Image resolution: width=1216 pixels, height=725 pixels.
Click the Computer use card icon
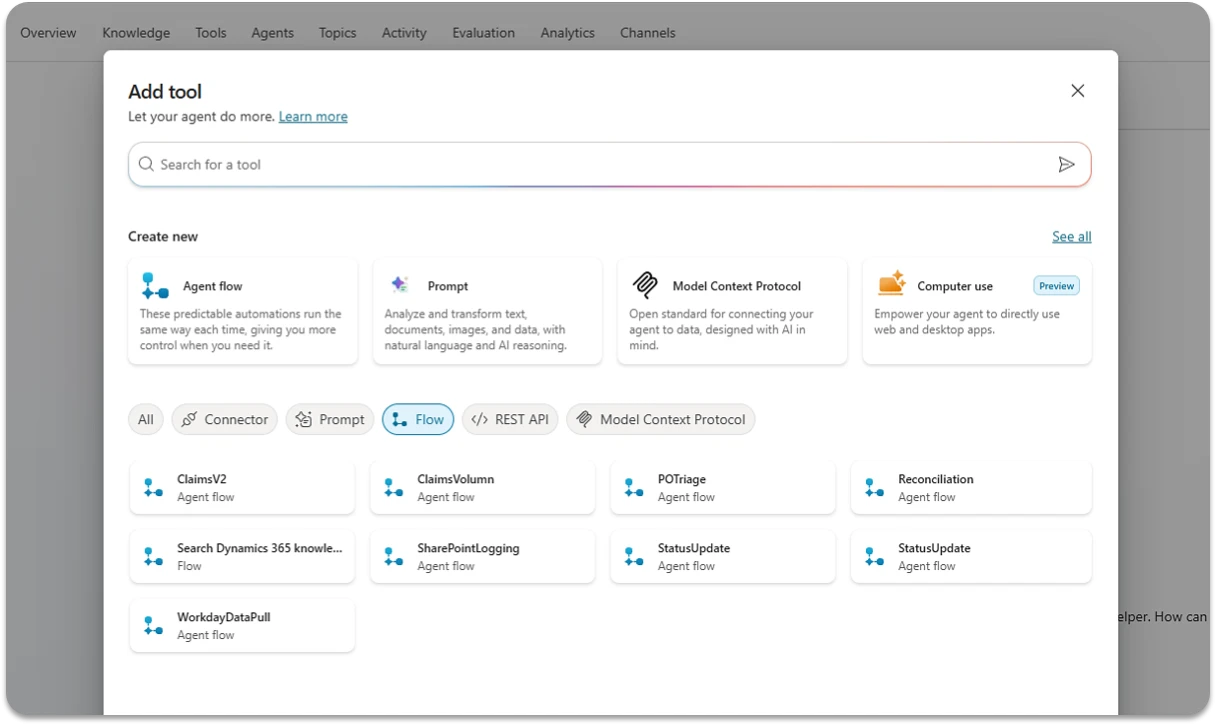(x=891, y=285)
